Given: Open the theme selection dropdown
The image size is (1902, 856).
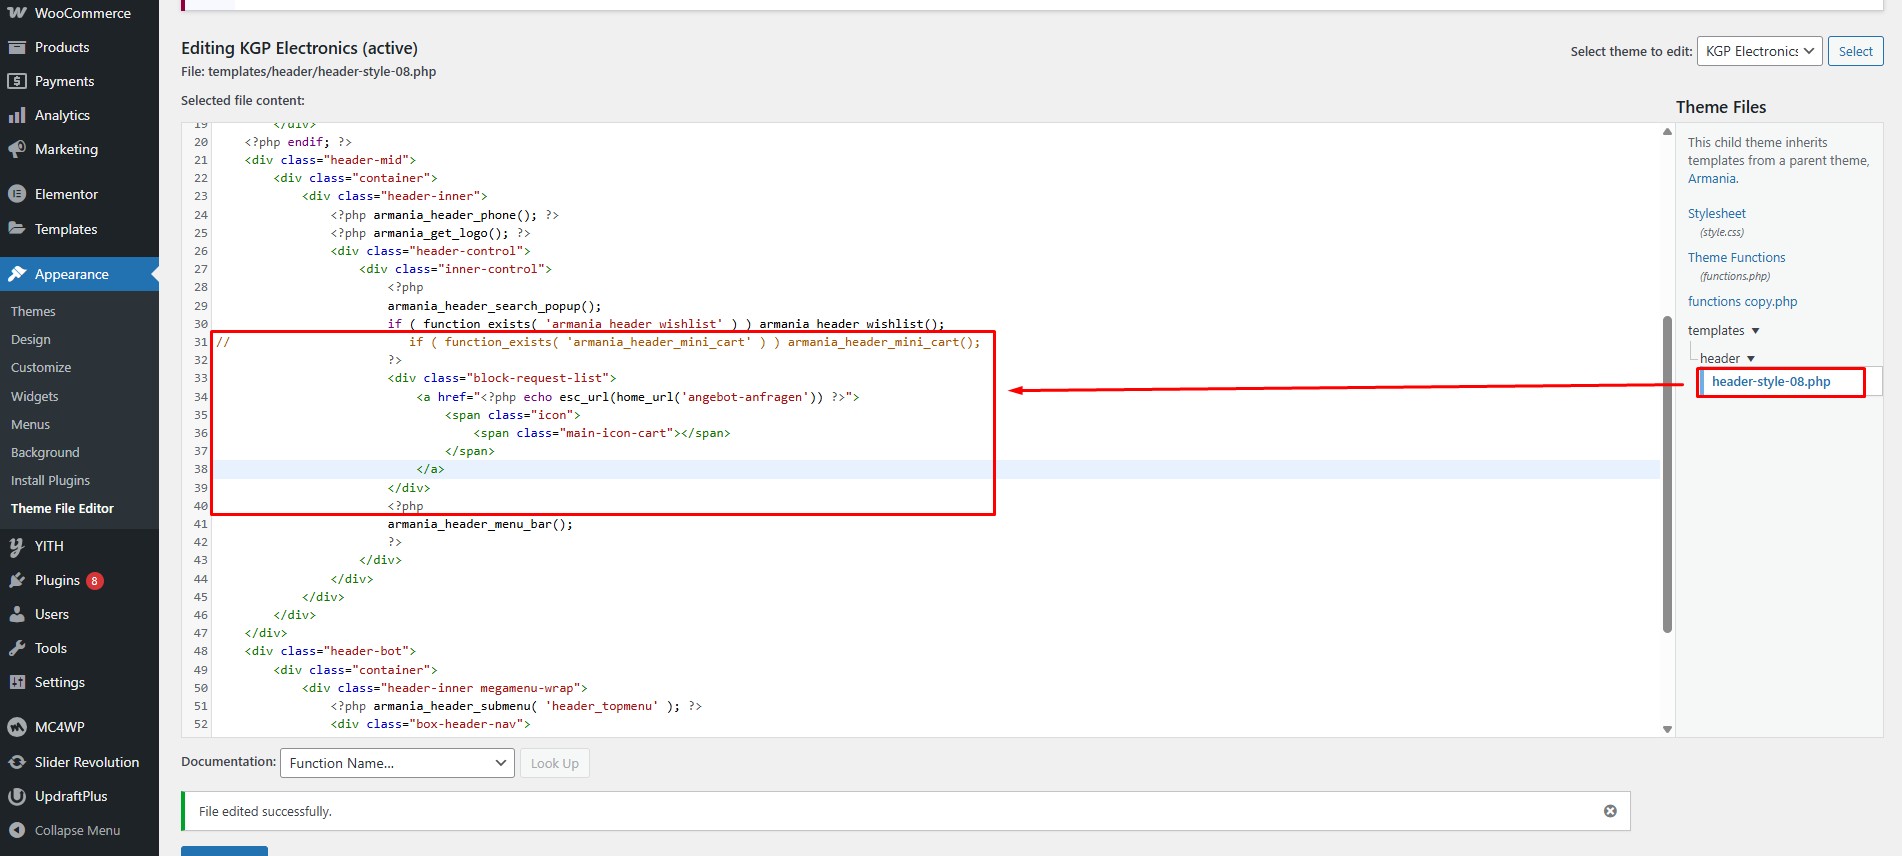Looking at the screenshot, I should coord(1759,51).
